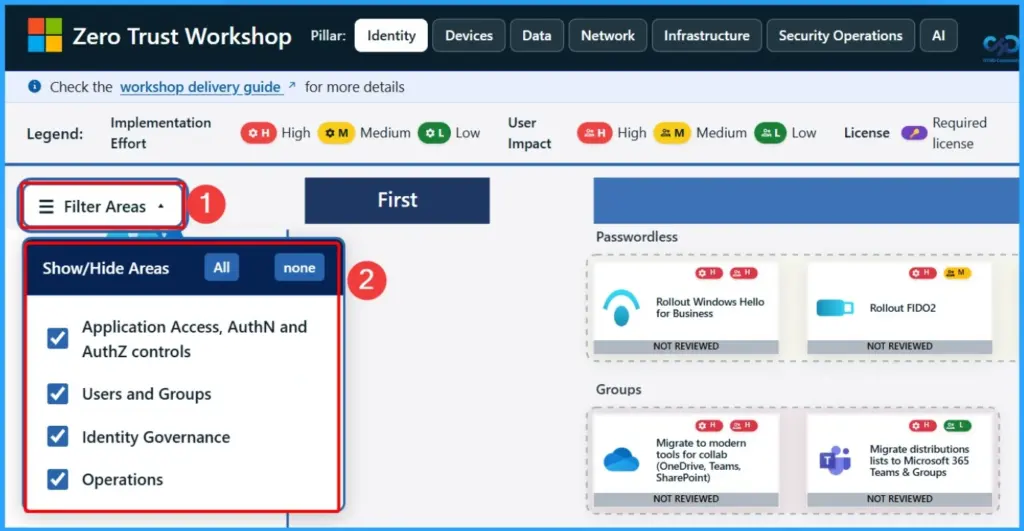1024x531 pixels.
Task: Select the Network pillar tab
Action: 608,36
